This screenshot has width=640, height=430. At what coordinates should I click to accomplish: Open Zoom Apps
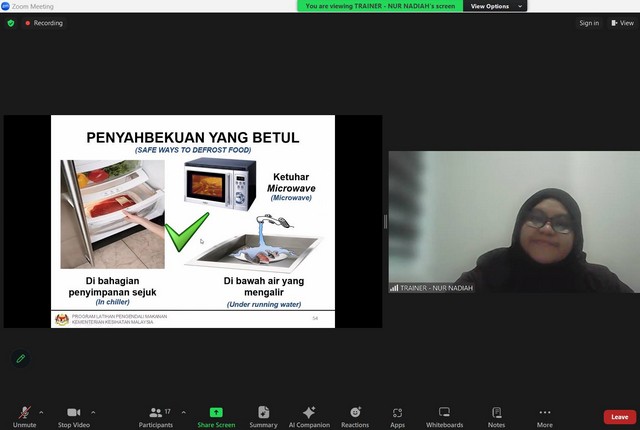click(x=398, y=414)
